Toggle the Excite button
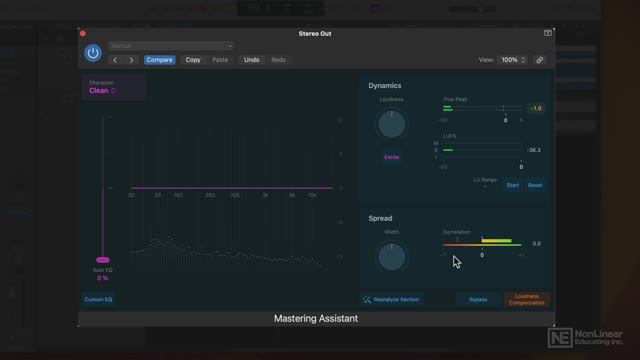 (x=391, y=157)
